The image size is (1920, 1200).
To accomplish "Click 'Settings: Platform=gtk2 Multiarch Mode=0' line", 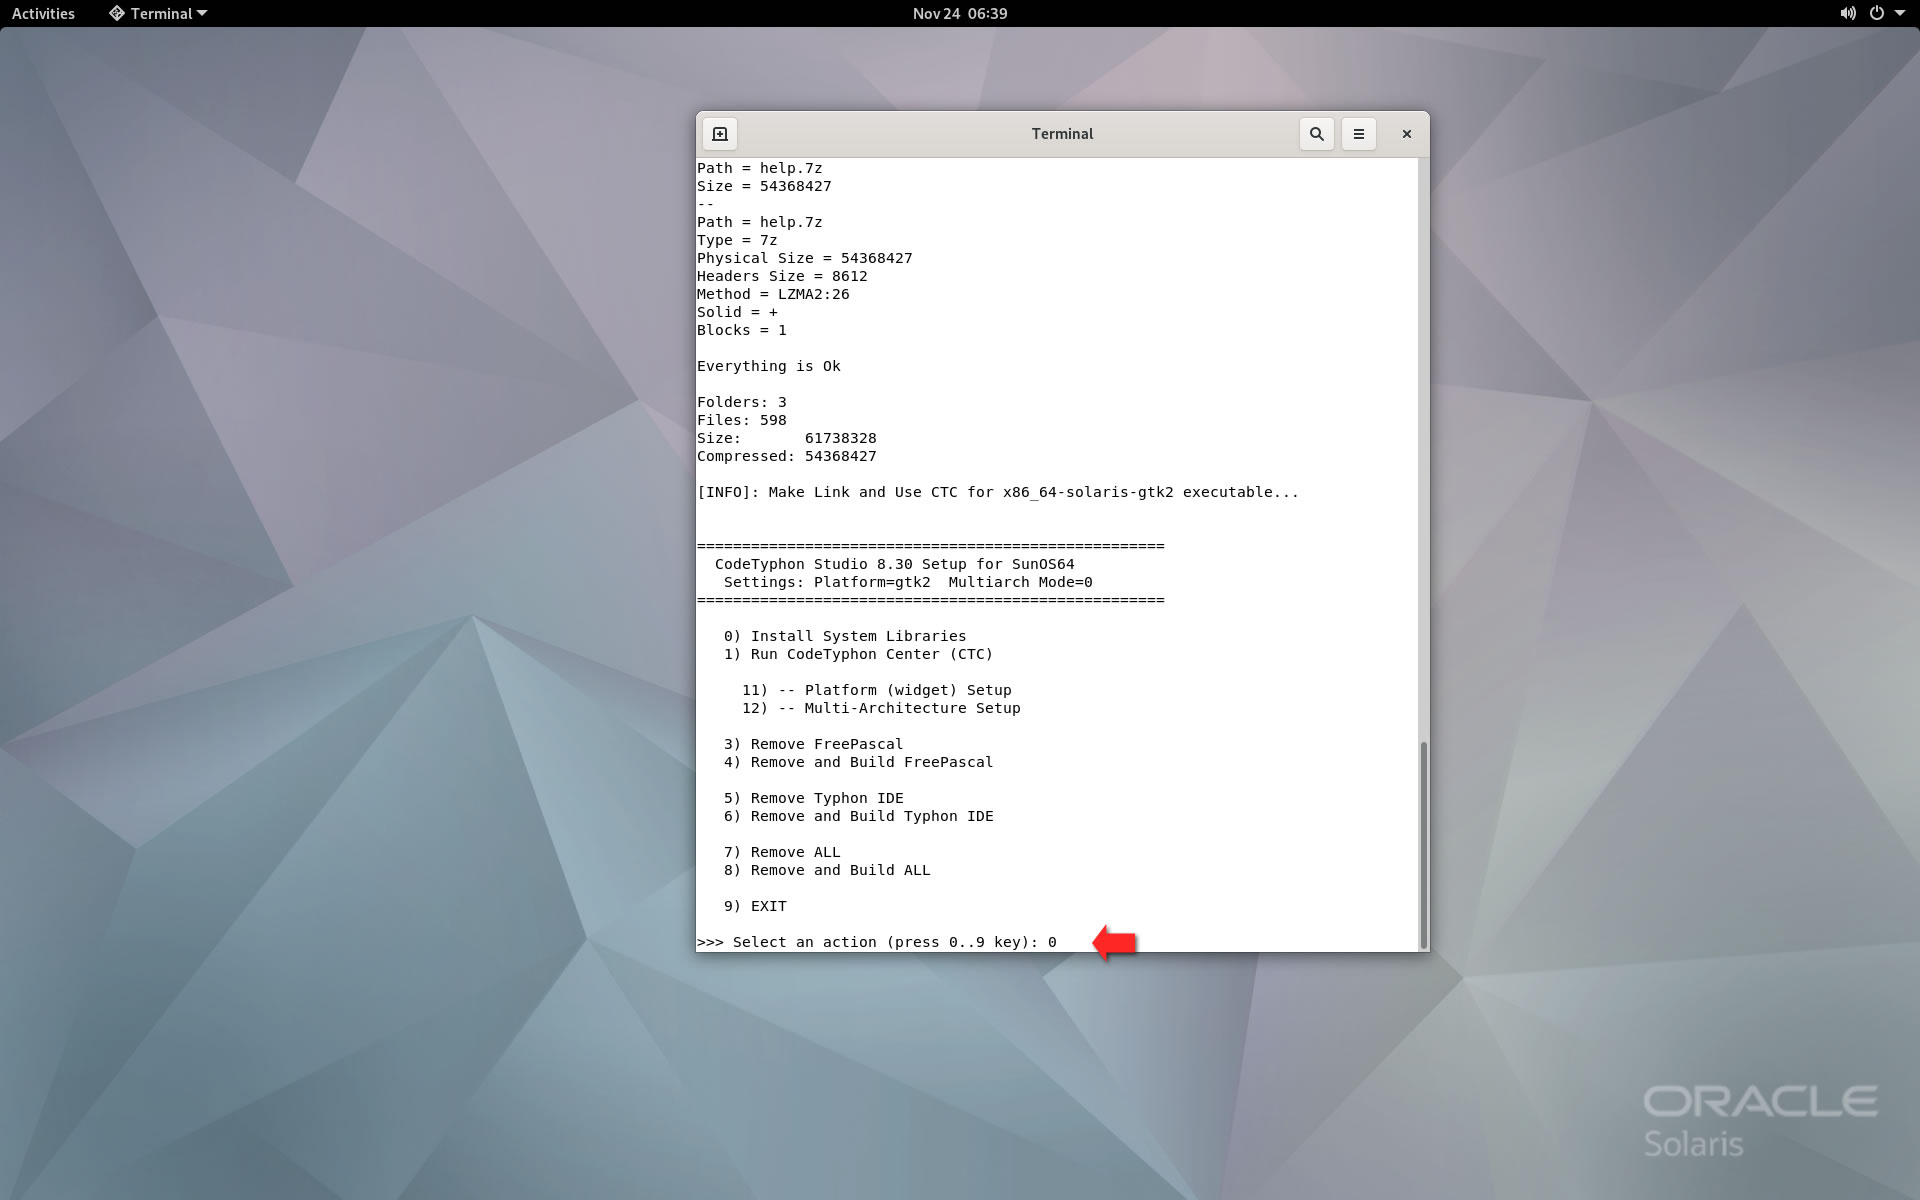I will click(x=908, y=582).
